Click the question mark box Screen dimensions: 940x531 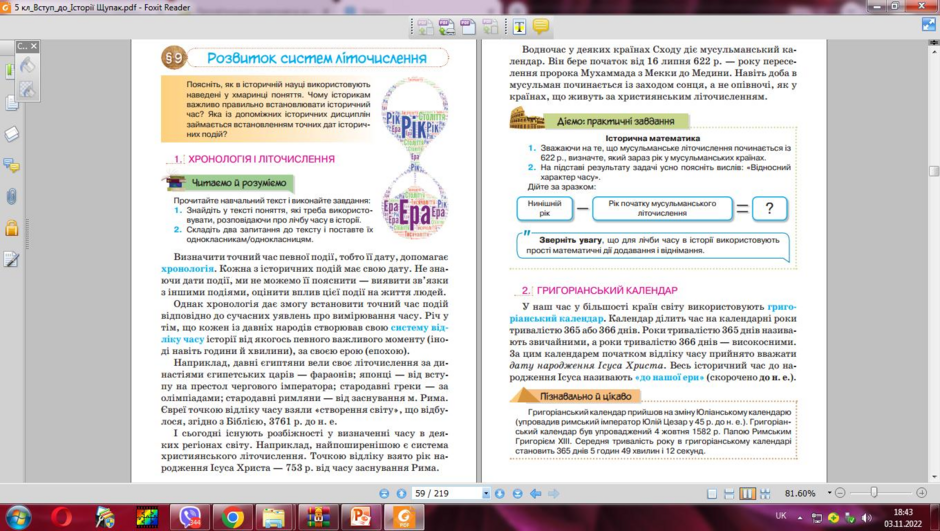[769, 208]
